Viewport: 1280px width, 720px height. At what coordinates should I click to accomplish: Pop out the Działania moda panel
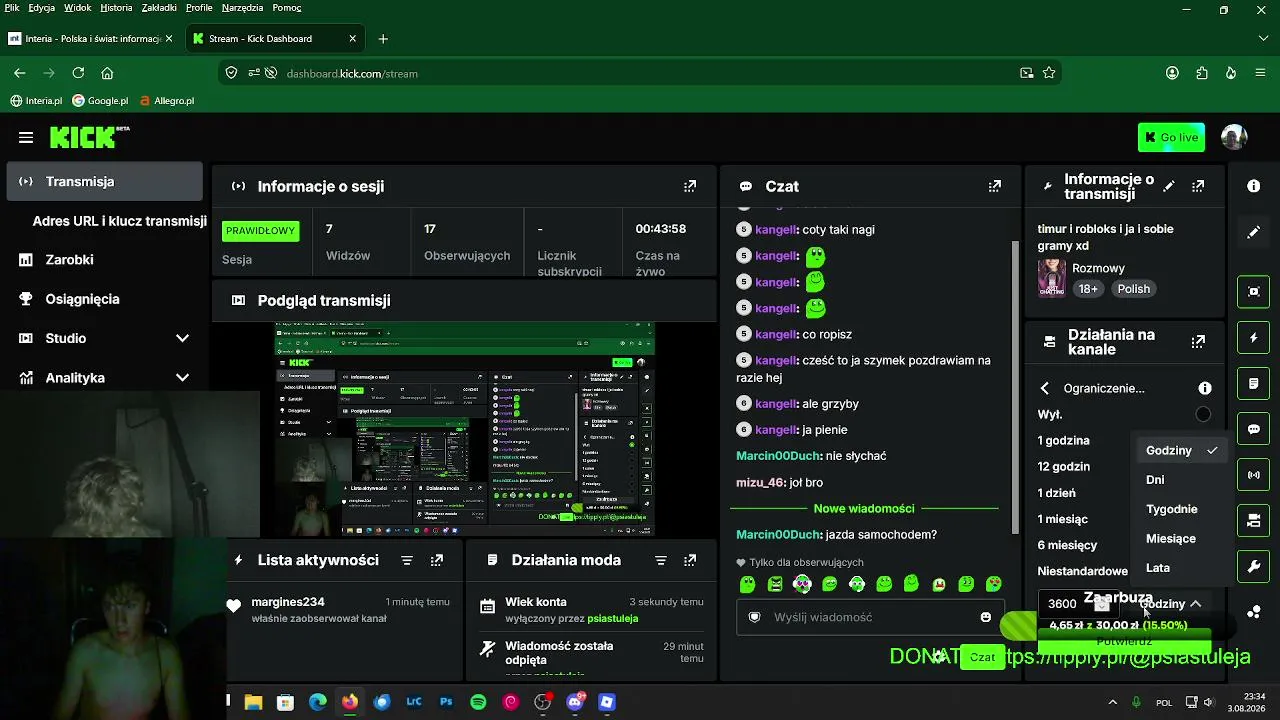(690, 561)
